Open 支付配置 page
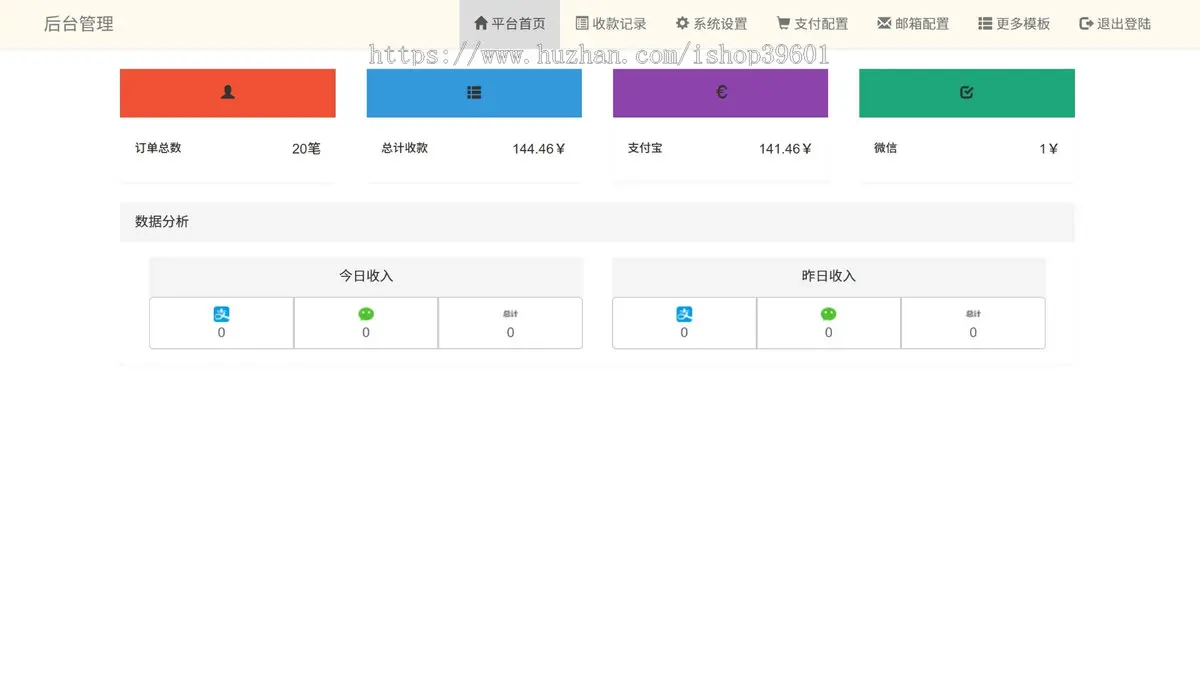This screenshot has width=1200, height=675. 812,24
